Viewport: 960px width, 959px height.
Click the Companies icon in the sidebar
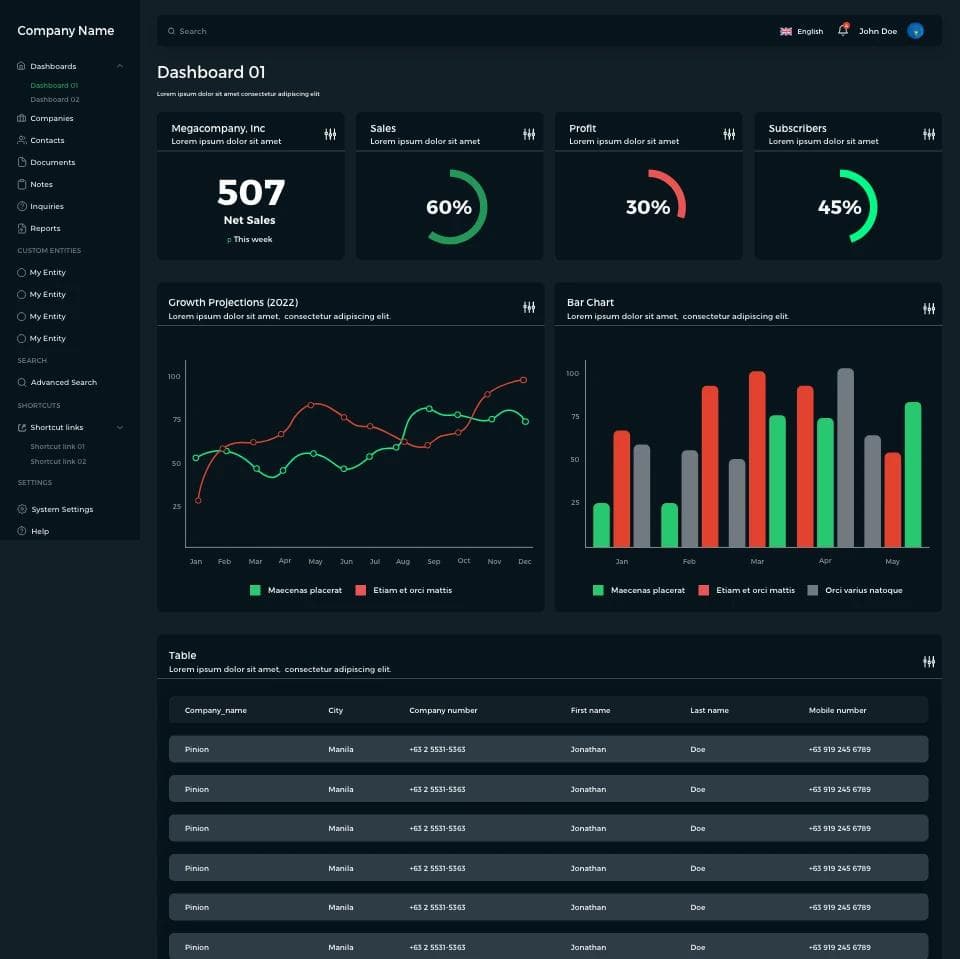coord(21,118)
